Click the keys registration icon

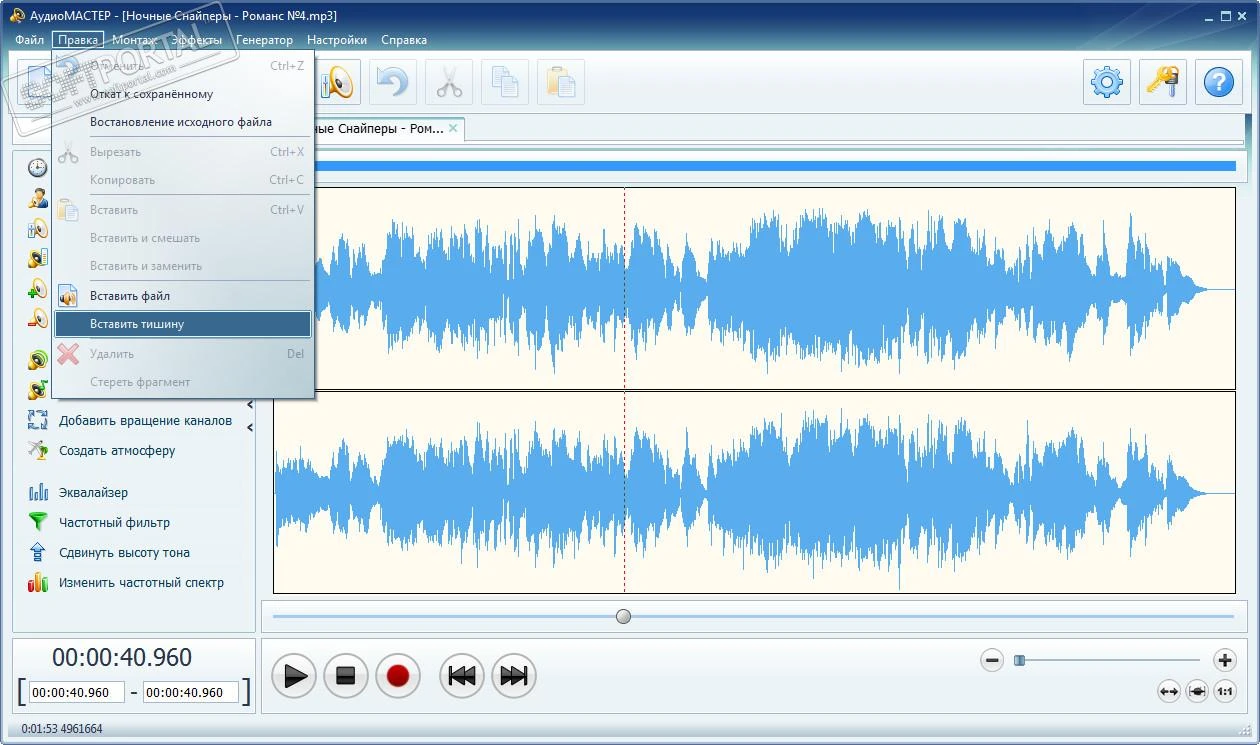1163,82
